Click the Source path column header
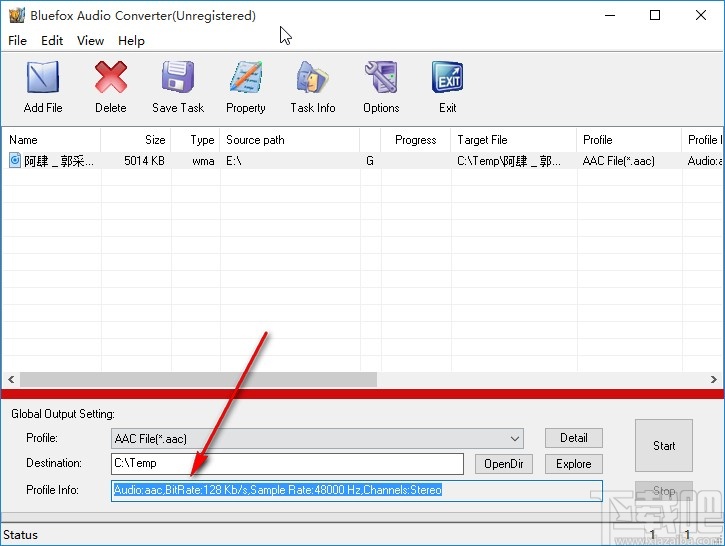The height and width of the screenshot is (546, 725). pos(289,140)
